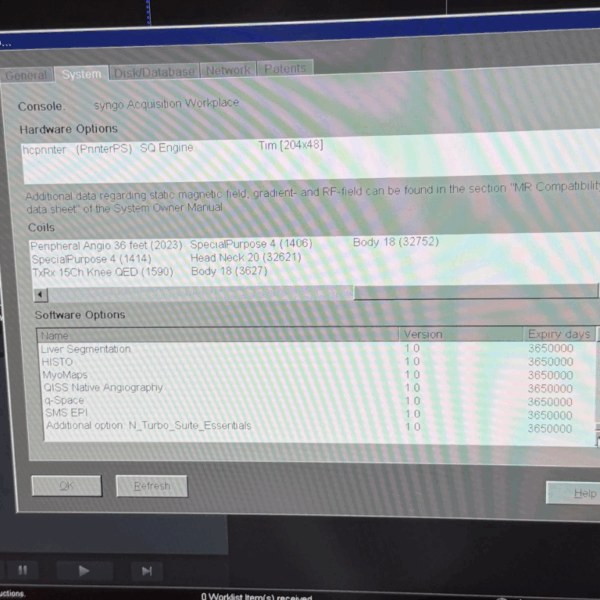The width and height of the screenshot is (600, 600).
Task: Click Body 18 (3627) coil entry
Action: pos(229,271)
